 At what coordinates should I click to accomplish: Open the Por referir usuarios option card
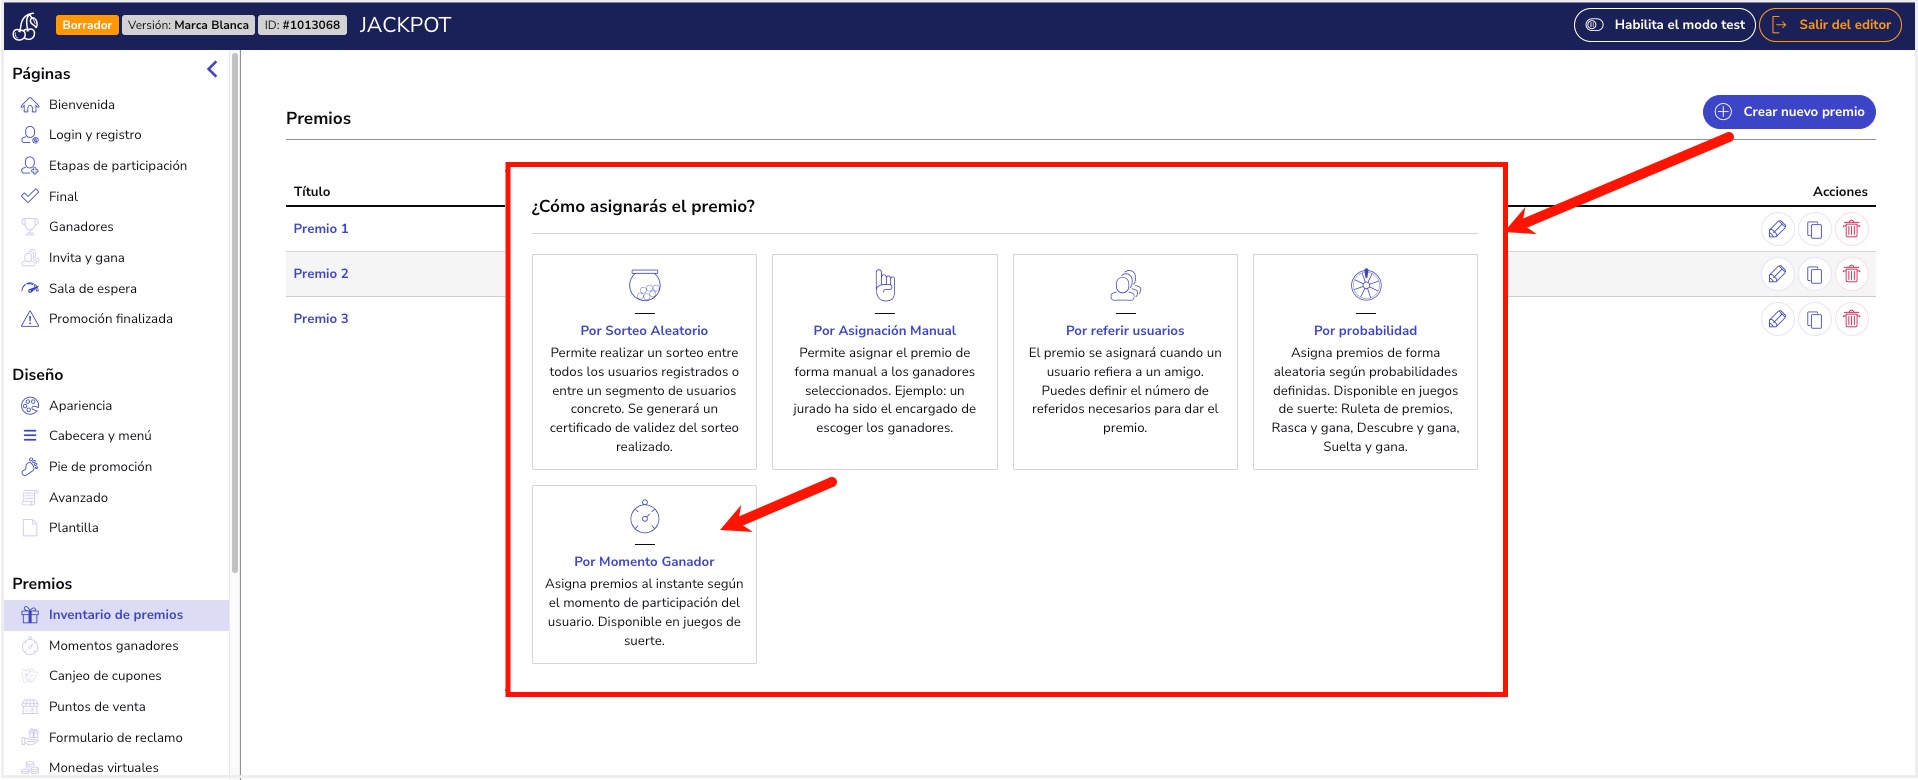coord(1125,361)
